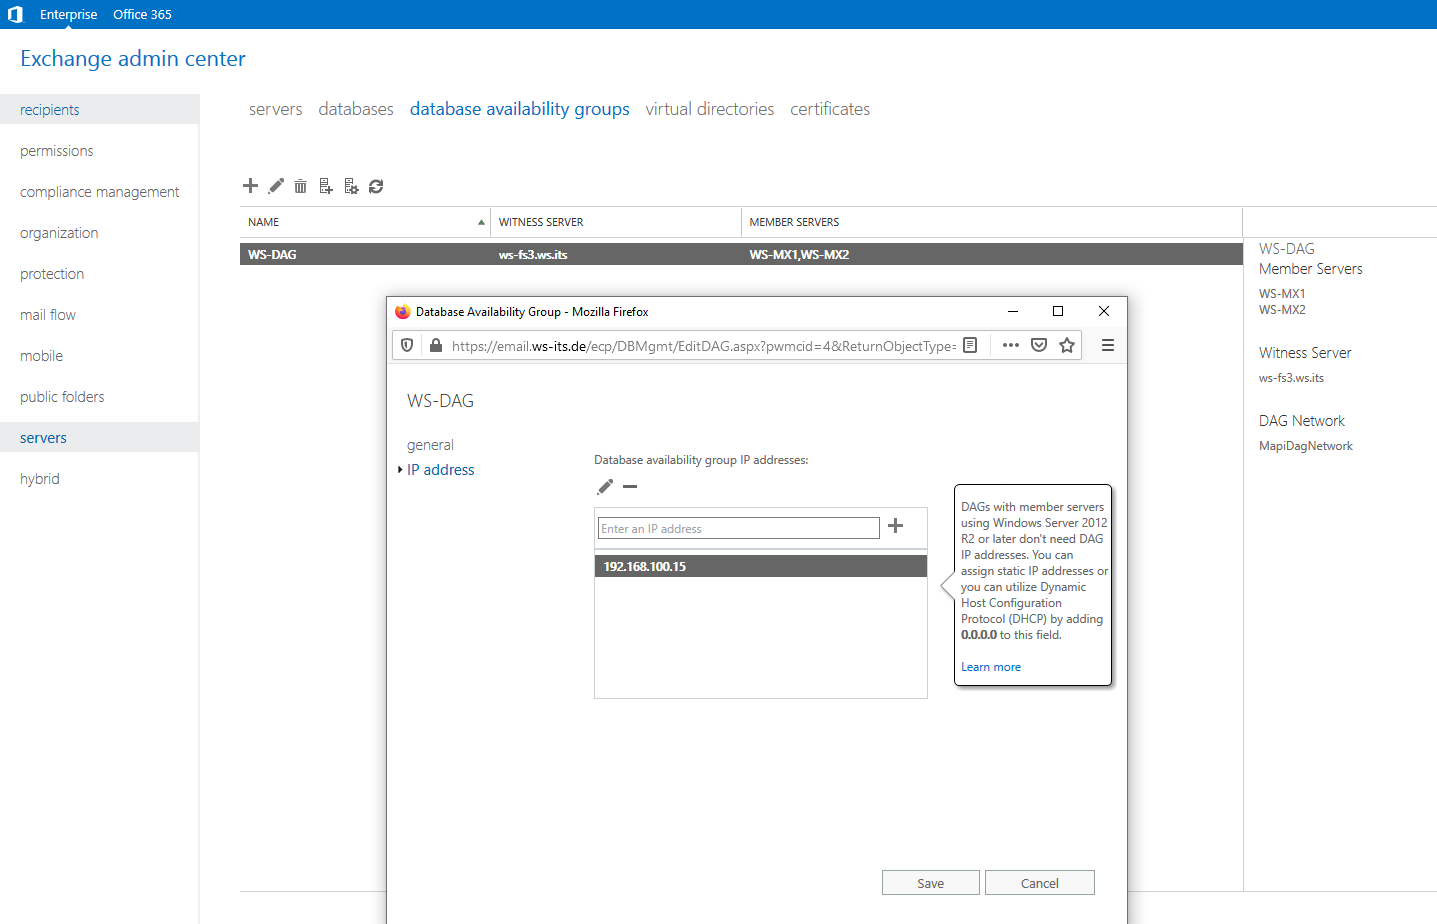Open the Enterprise header link

(x=69, y=14)
